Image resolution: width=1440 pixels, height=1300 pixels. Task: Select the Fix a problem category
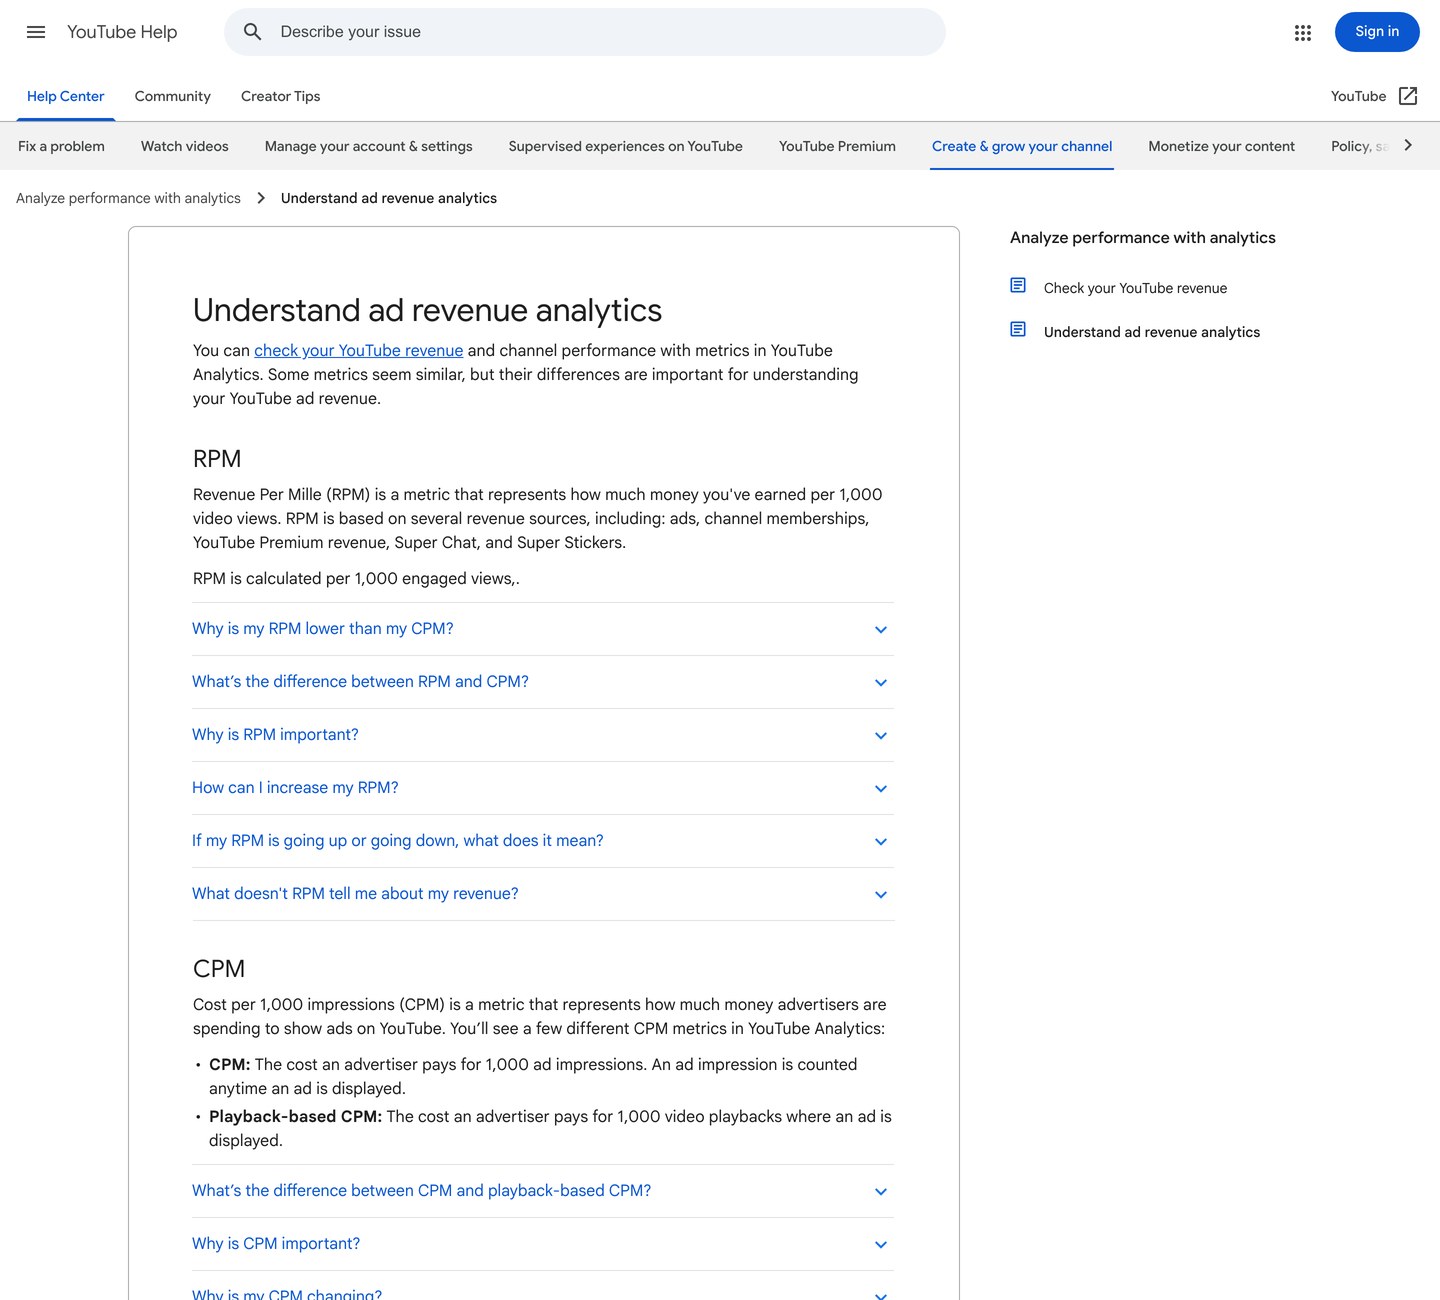[x=61, y=146]
